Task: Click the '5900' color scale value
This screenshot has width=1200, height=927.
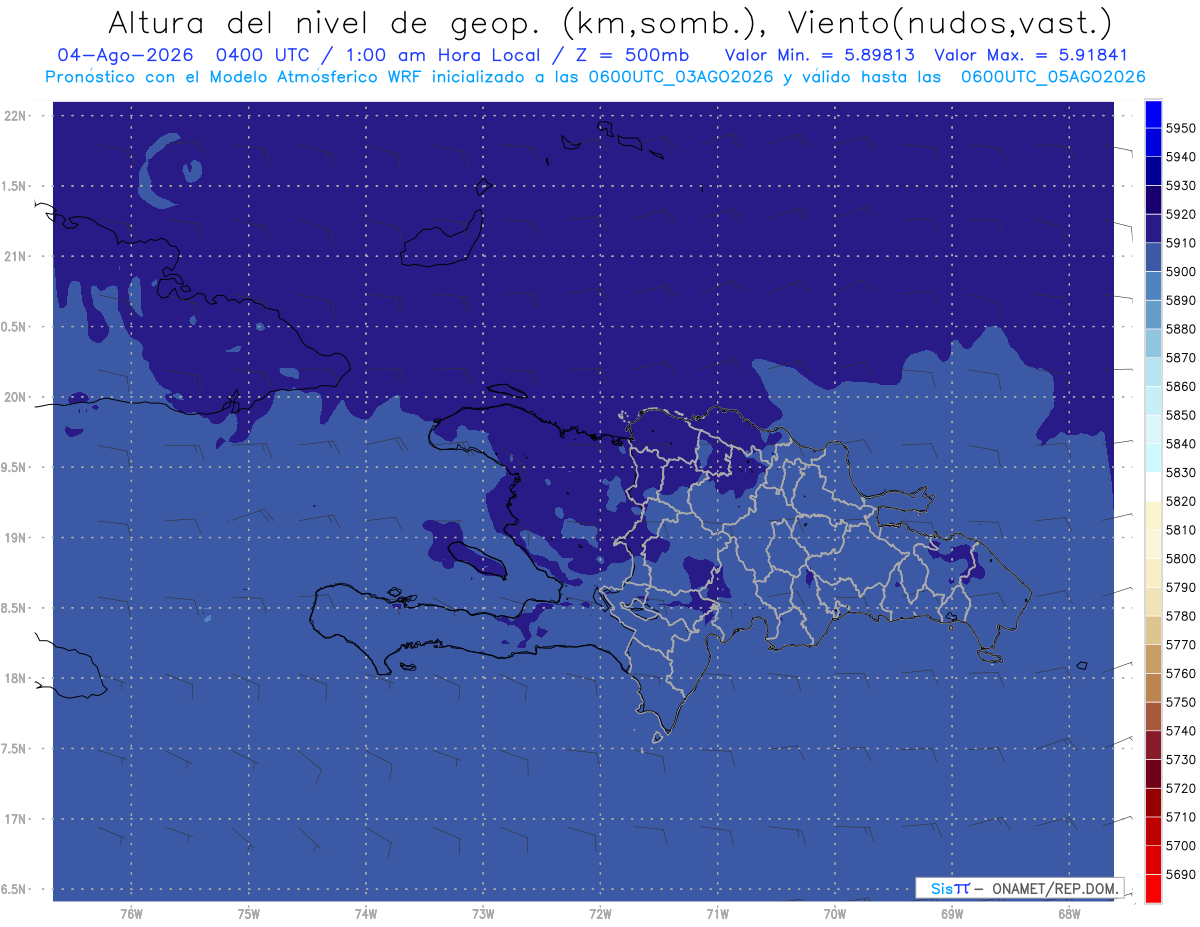Action: pyautogui.click(x=1180, y=272)
